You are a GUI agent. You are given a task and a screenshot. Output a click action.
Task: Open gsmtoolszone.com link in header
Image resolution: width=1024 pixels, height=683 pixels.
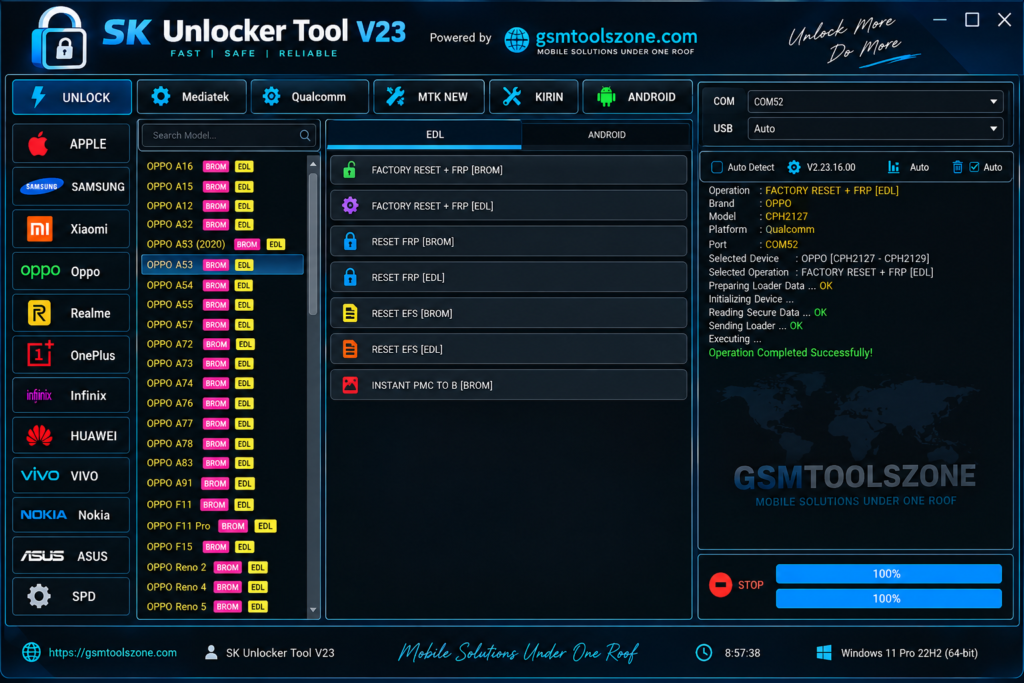click(x=616, y=37)
